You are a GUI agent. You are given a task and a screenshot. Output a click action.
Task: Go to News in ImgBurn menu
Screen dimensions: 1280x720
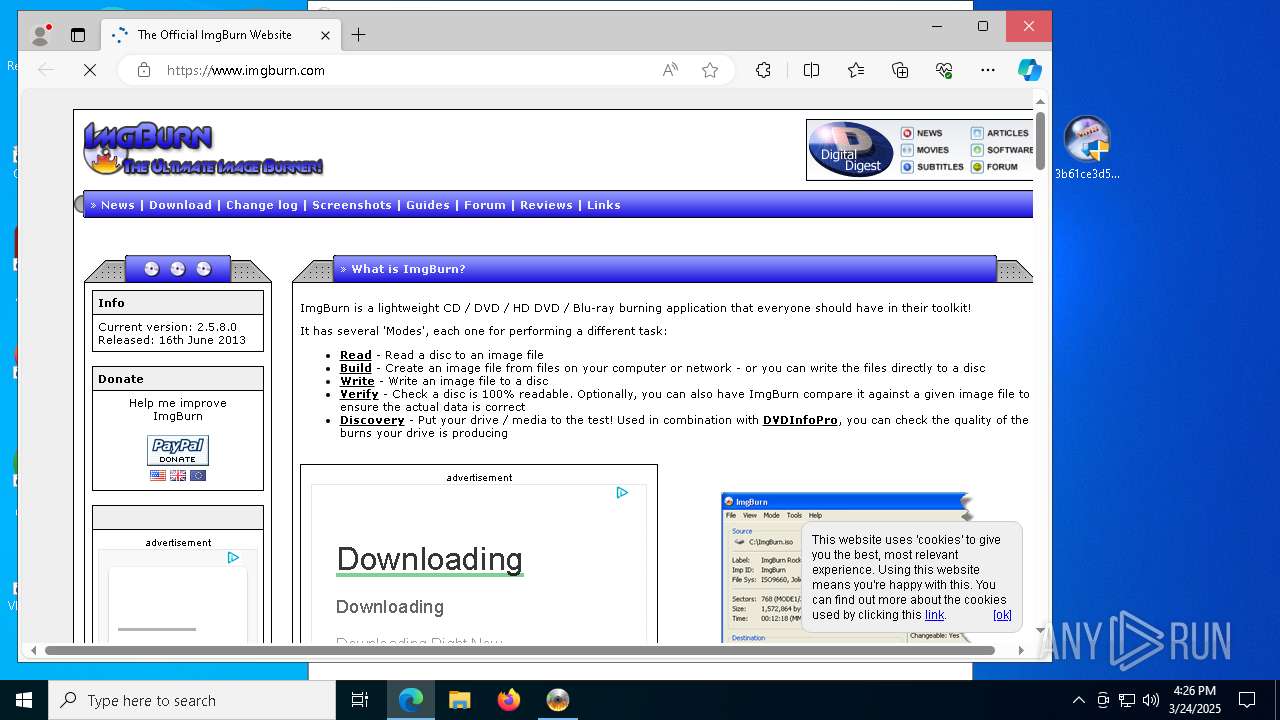click(117, 205)
